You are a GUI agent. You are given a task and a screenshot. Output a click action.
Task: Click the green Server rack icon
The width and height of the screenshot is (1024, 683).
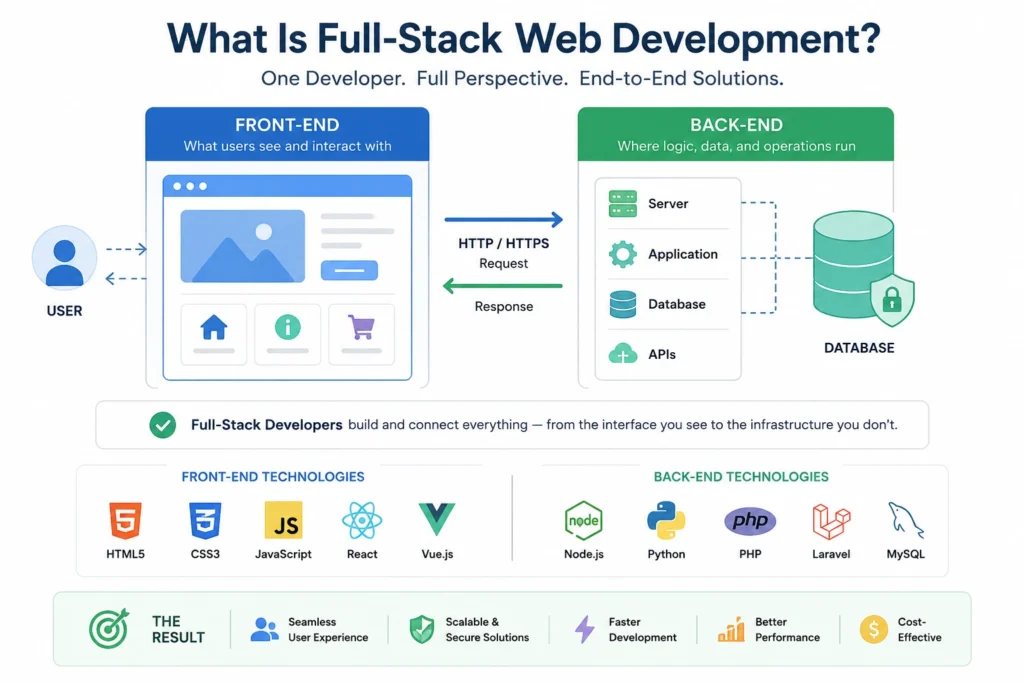click(x=622, y=204)
